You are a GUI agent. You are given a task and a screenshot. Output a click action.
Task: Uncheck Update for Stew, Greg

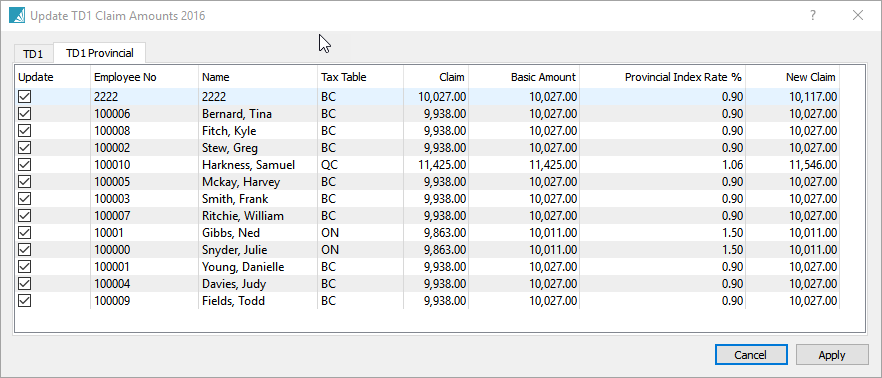click(25, 148)
